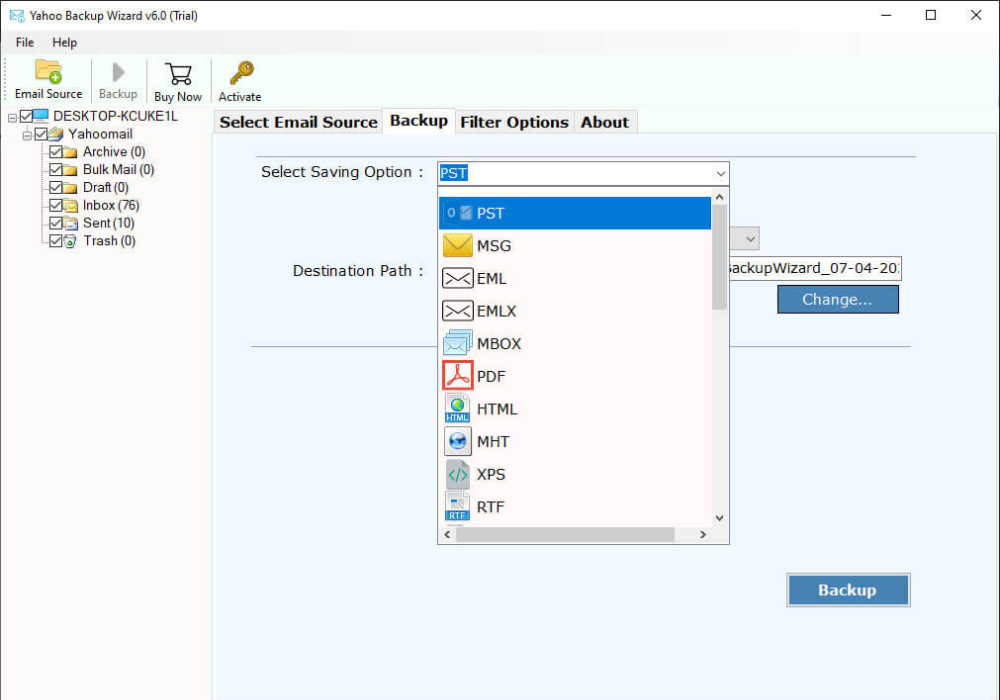Image resolution: width=1000 pixels, height=700 pixels.
Task: Switch to the About tab
Action: coord(605,122)
